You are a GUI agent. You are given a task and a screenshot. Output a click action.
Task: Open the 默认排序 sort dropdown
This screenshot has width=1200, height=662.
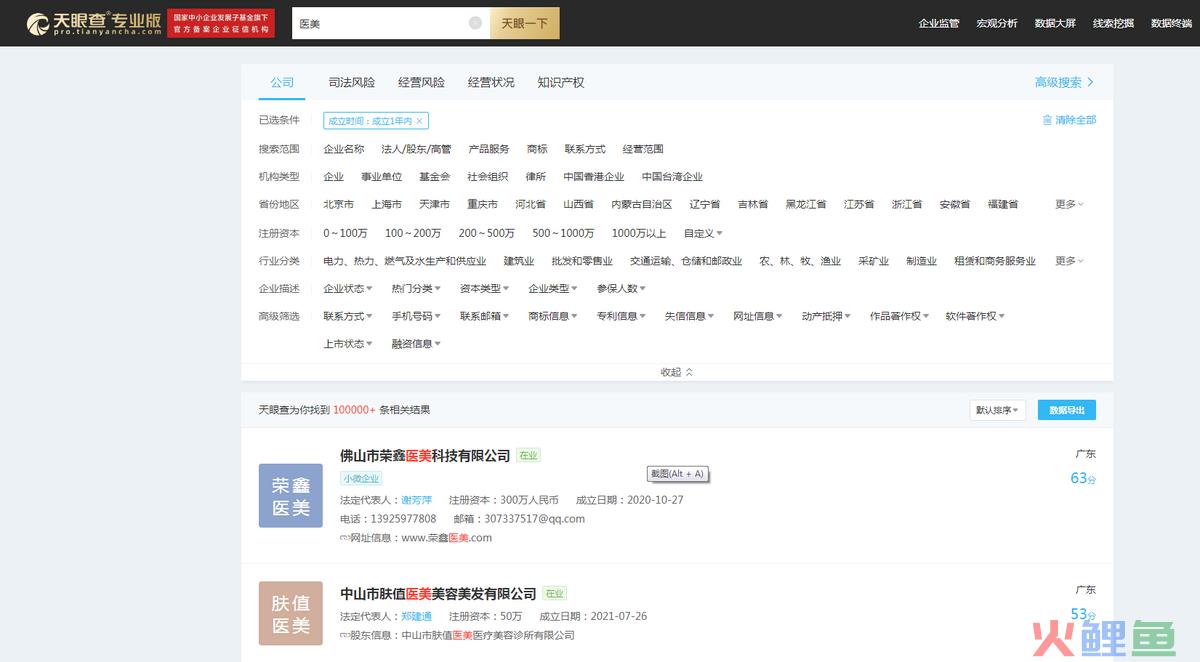[998, 410]
